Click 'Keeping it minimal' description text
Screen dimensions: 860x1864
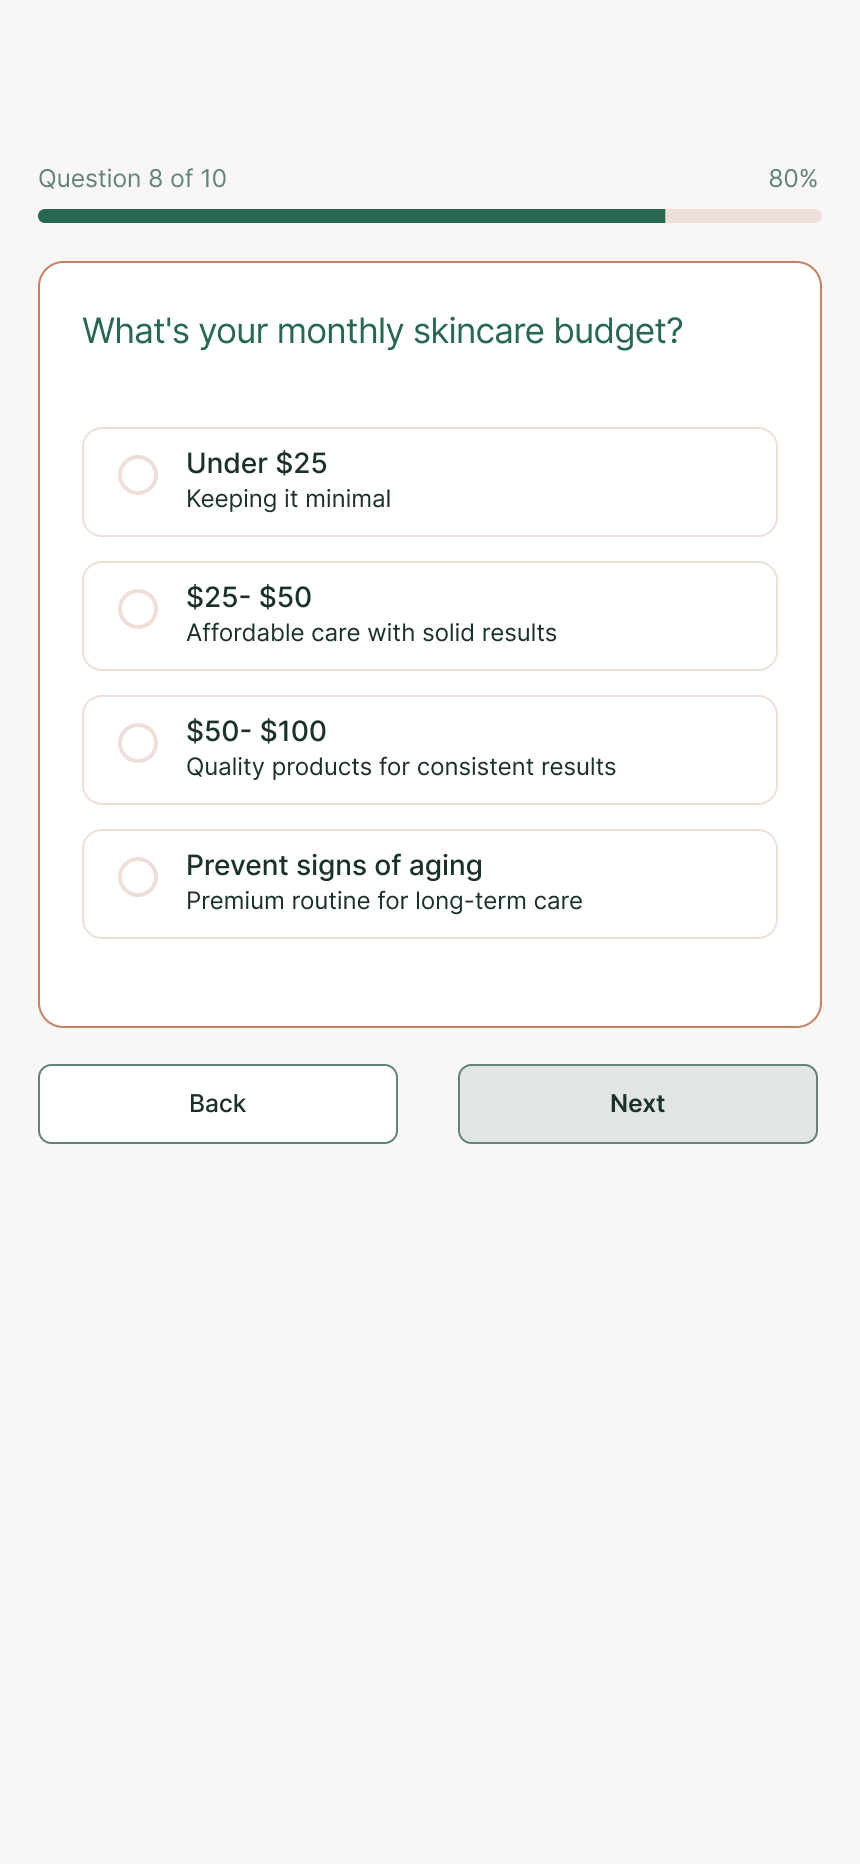[x=288, y=499]
